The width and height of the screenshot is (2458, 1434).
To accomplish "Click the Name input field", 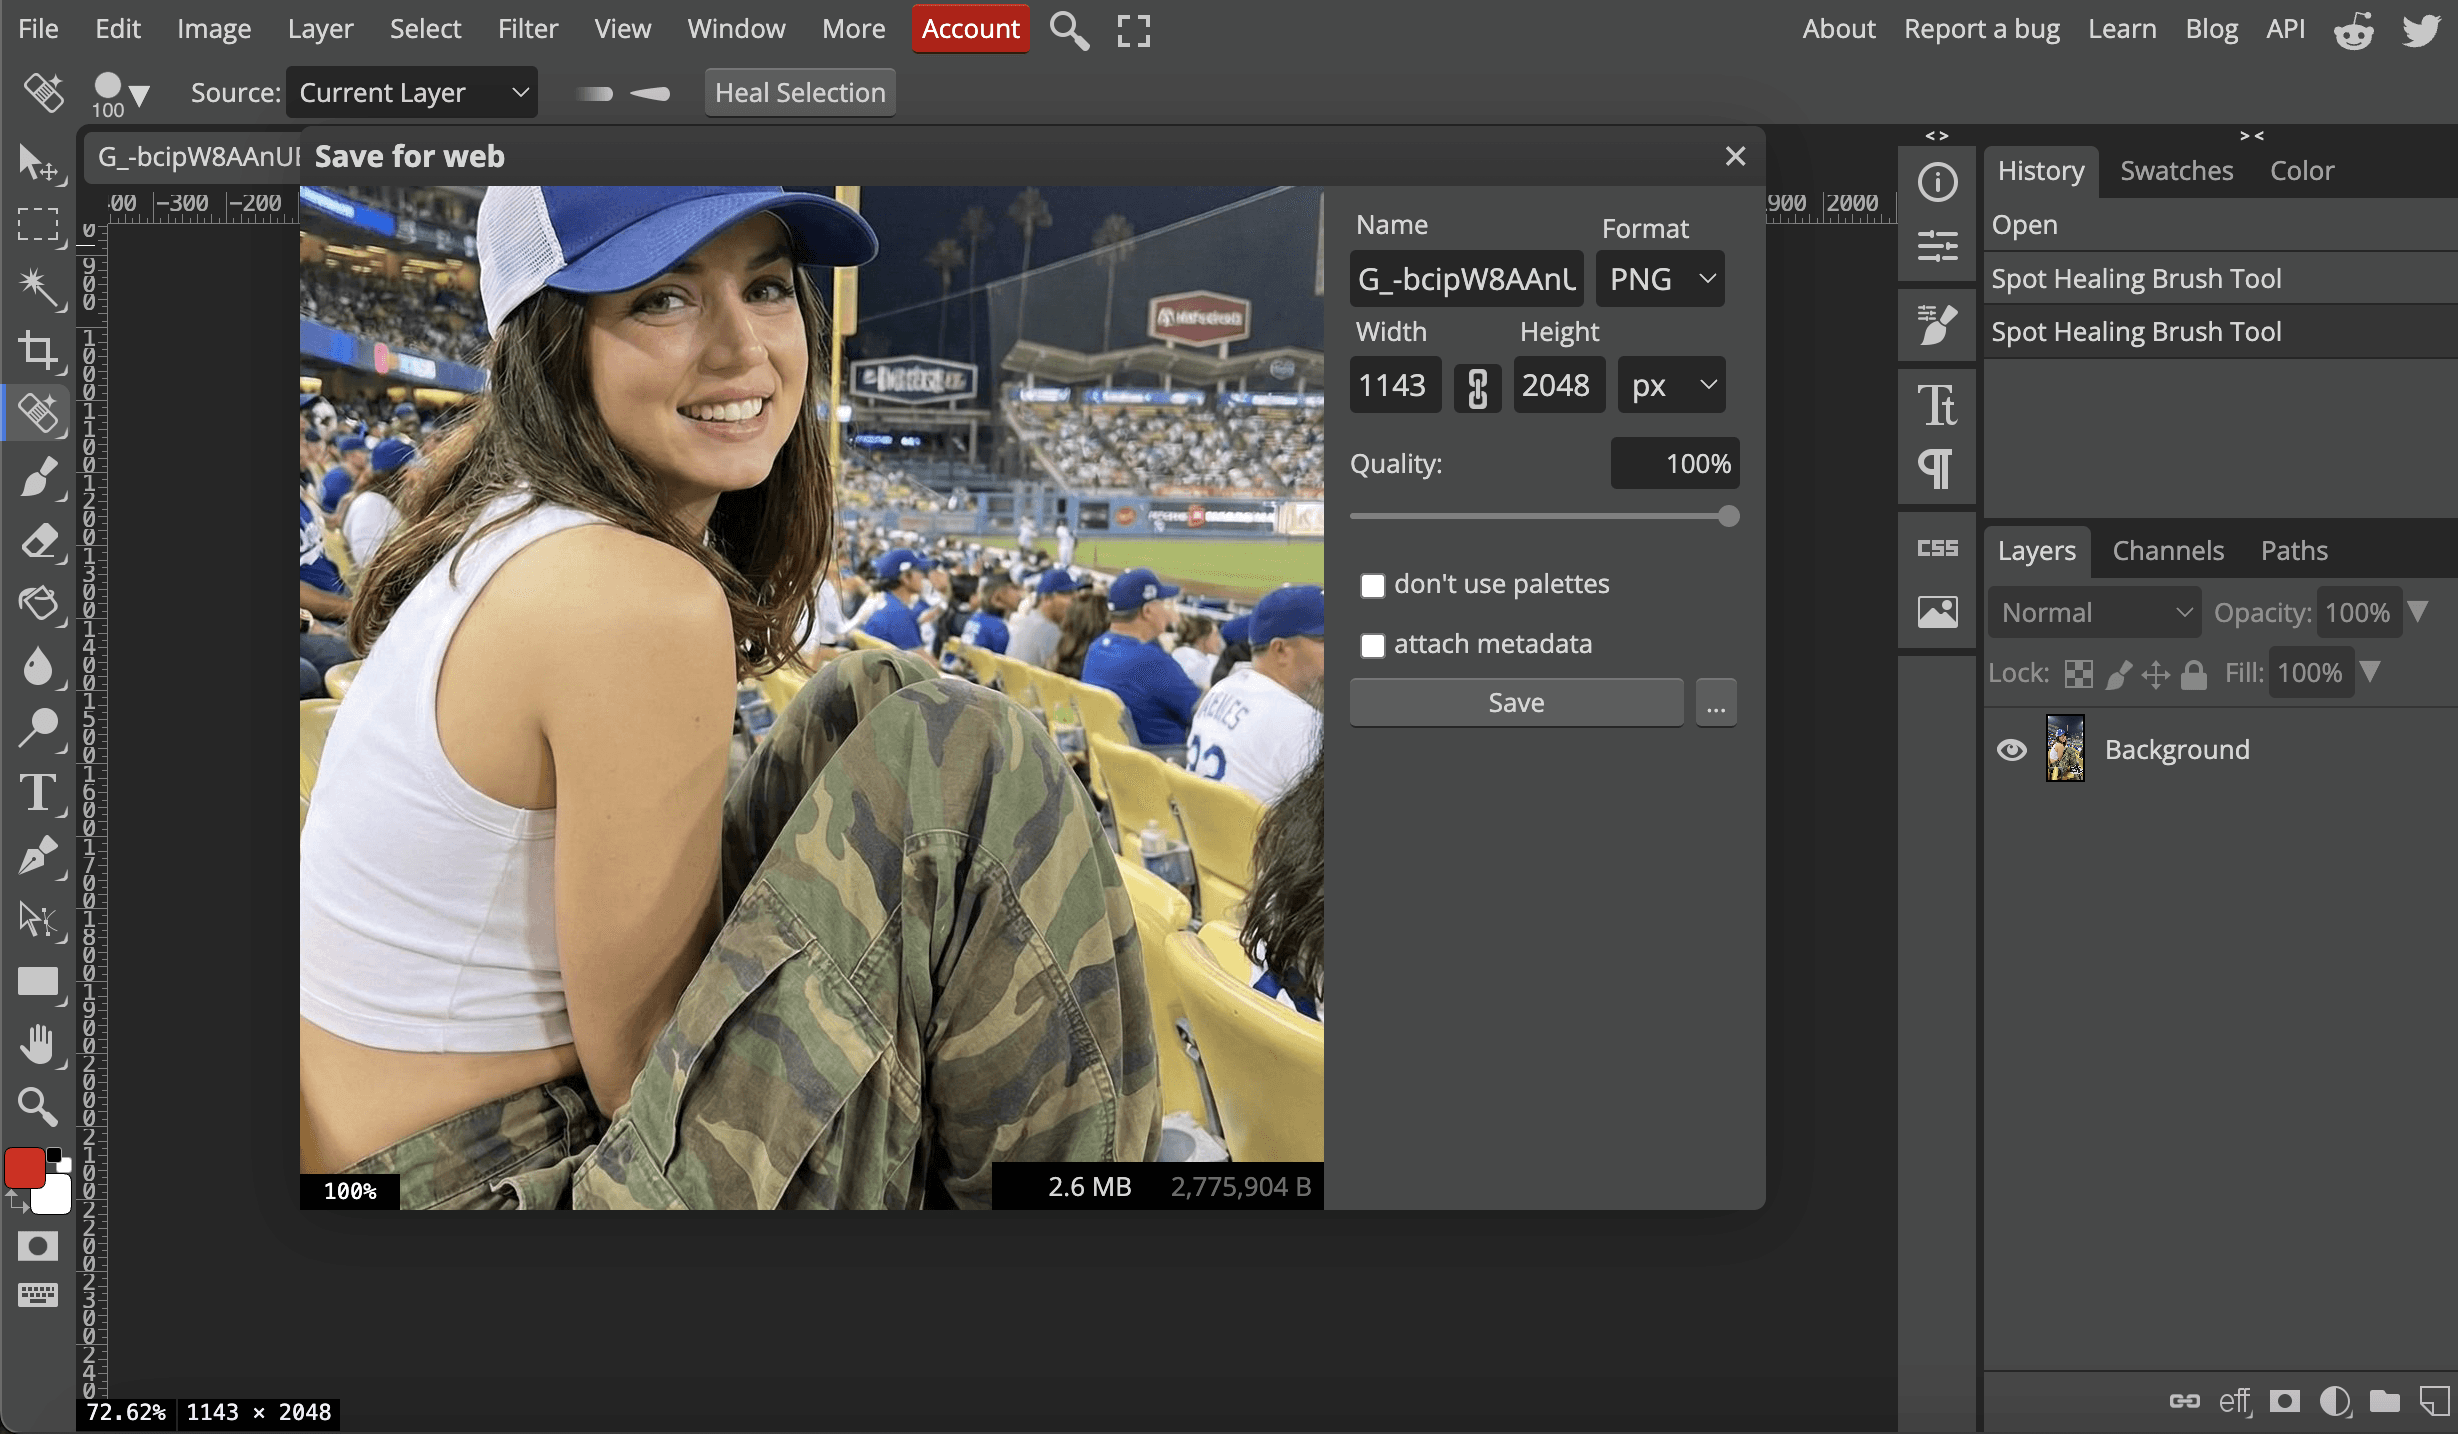I will [x=1466, y=279].
